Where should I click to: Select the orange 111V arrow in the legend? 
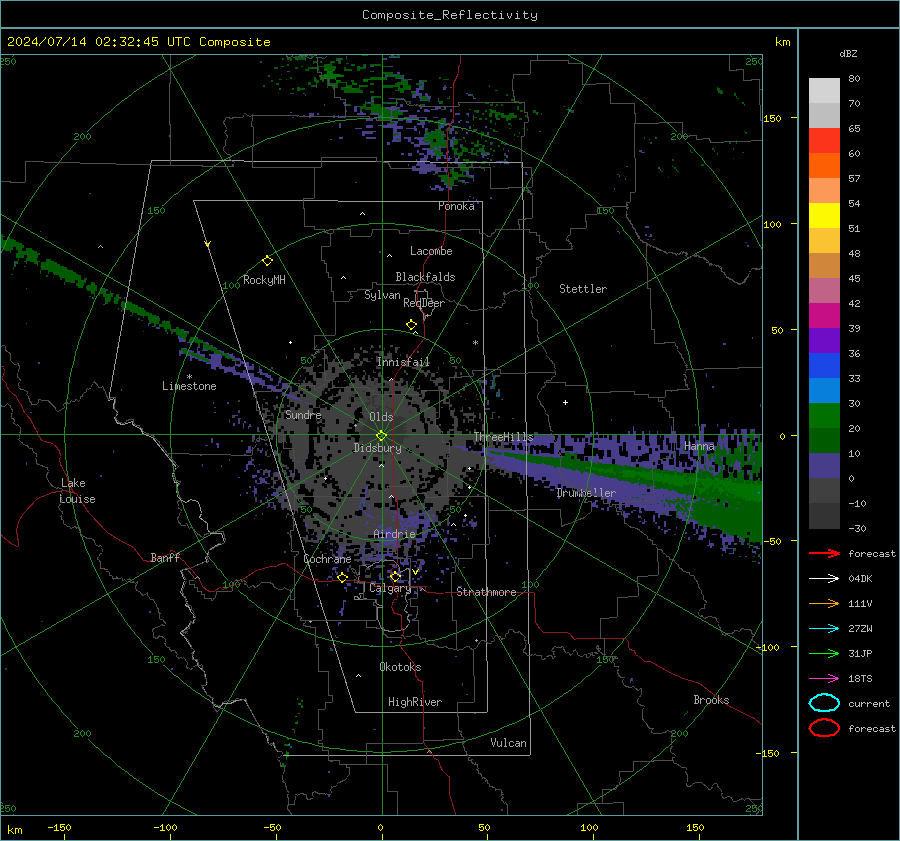point(824,603)
